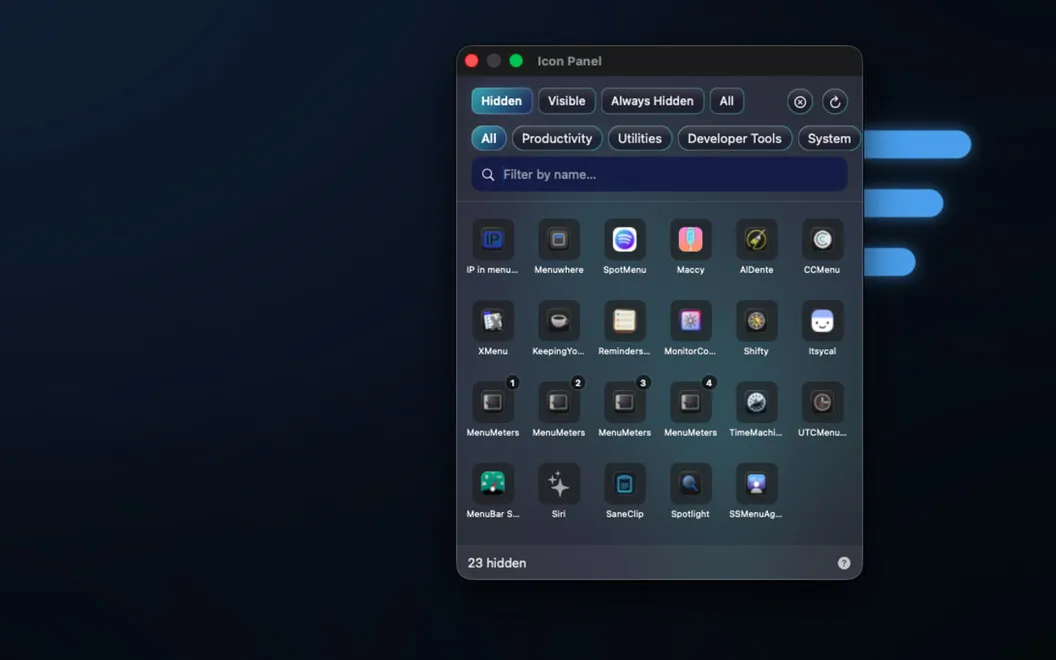
Task: Click the SSMenuAgent icon
Action: pyautogui.click(x=756, y=484)
